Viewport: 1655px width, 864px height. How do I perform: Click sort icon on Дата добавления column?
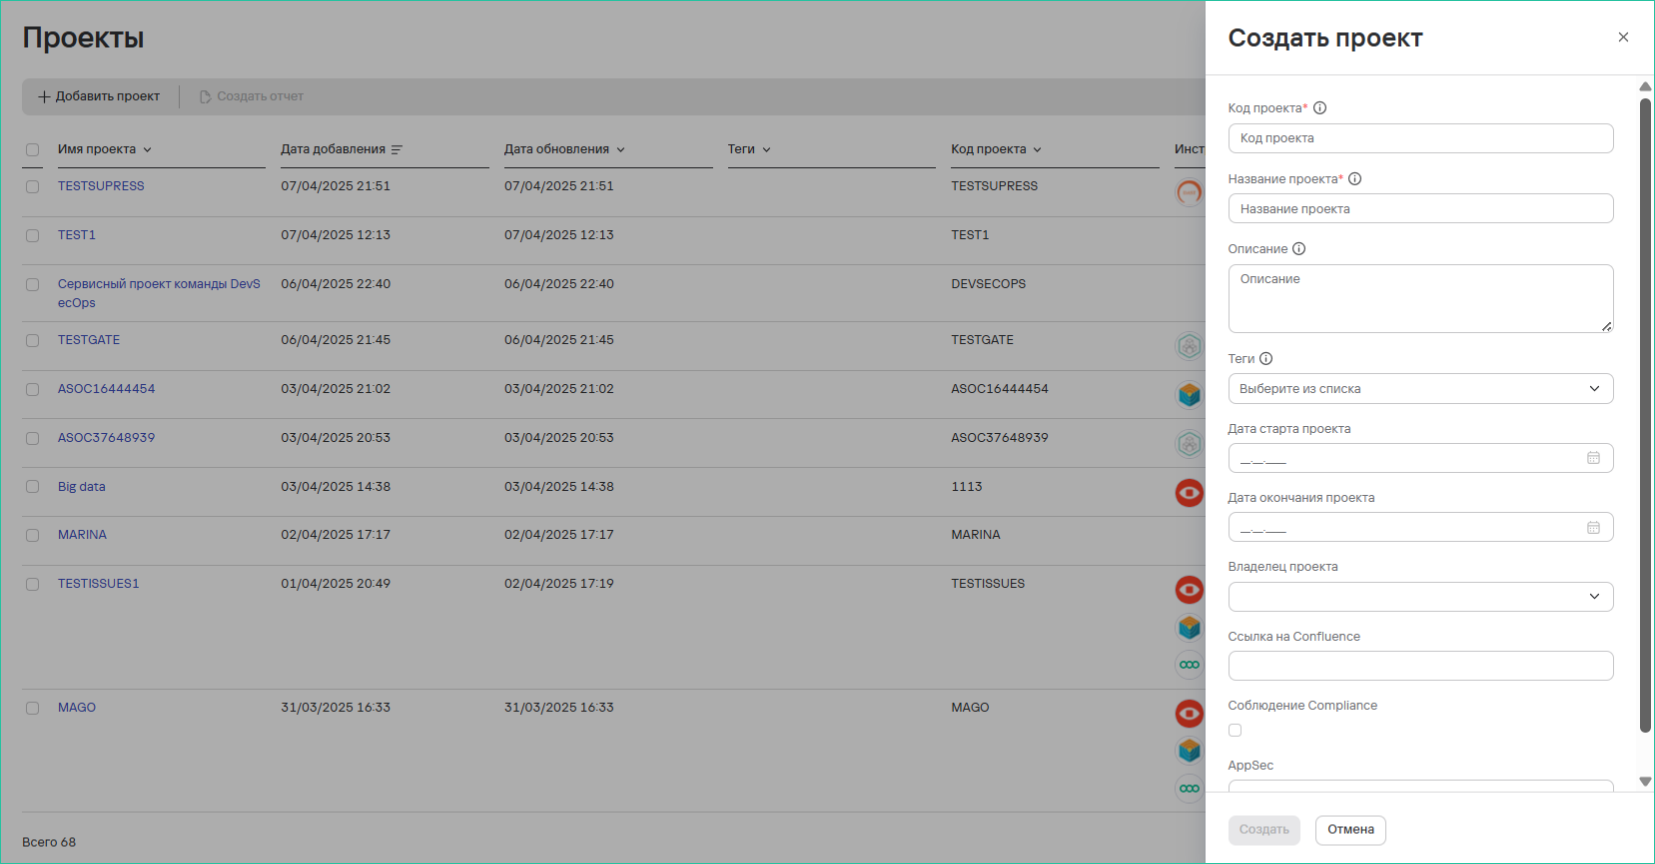(x=397, y=150)
